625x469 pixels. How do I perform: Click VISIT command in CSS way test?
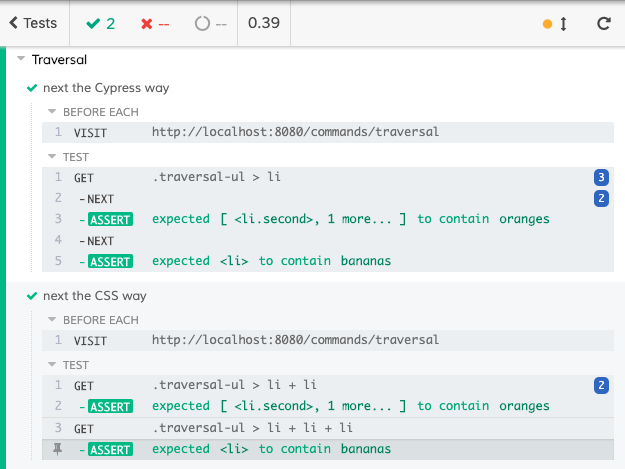tap(328, 340)
